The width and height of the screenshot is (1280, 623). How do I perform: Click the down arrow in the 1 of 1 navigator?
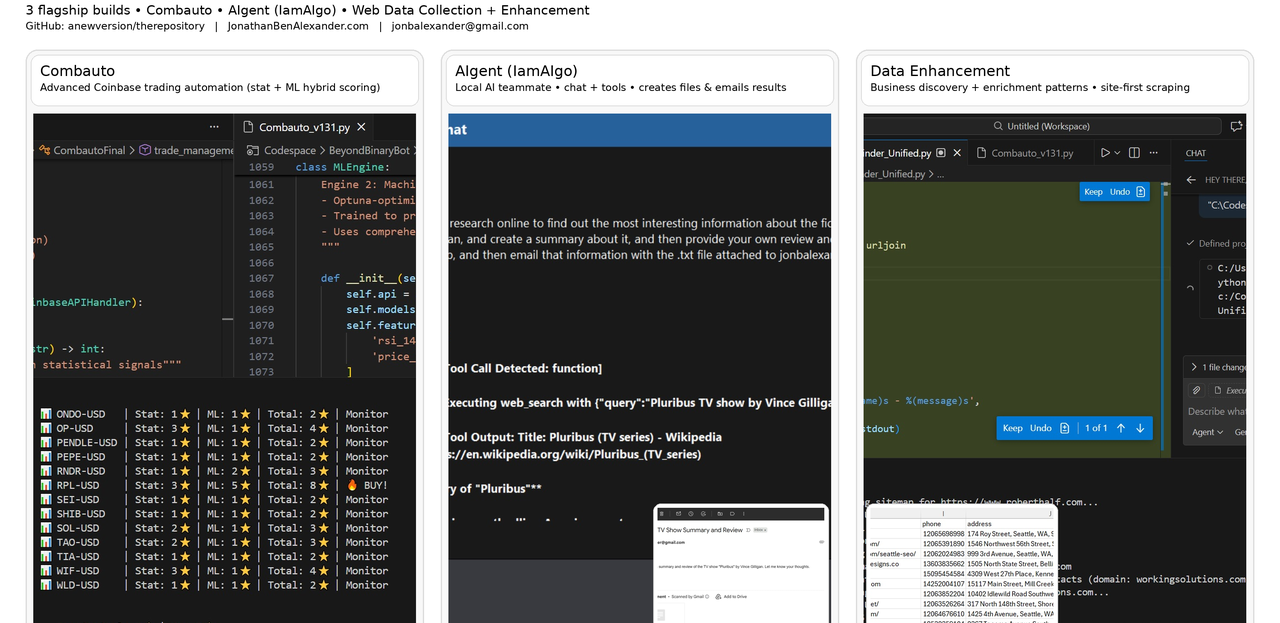click(1140, 428)
